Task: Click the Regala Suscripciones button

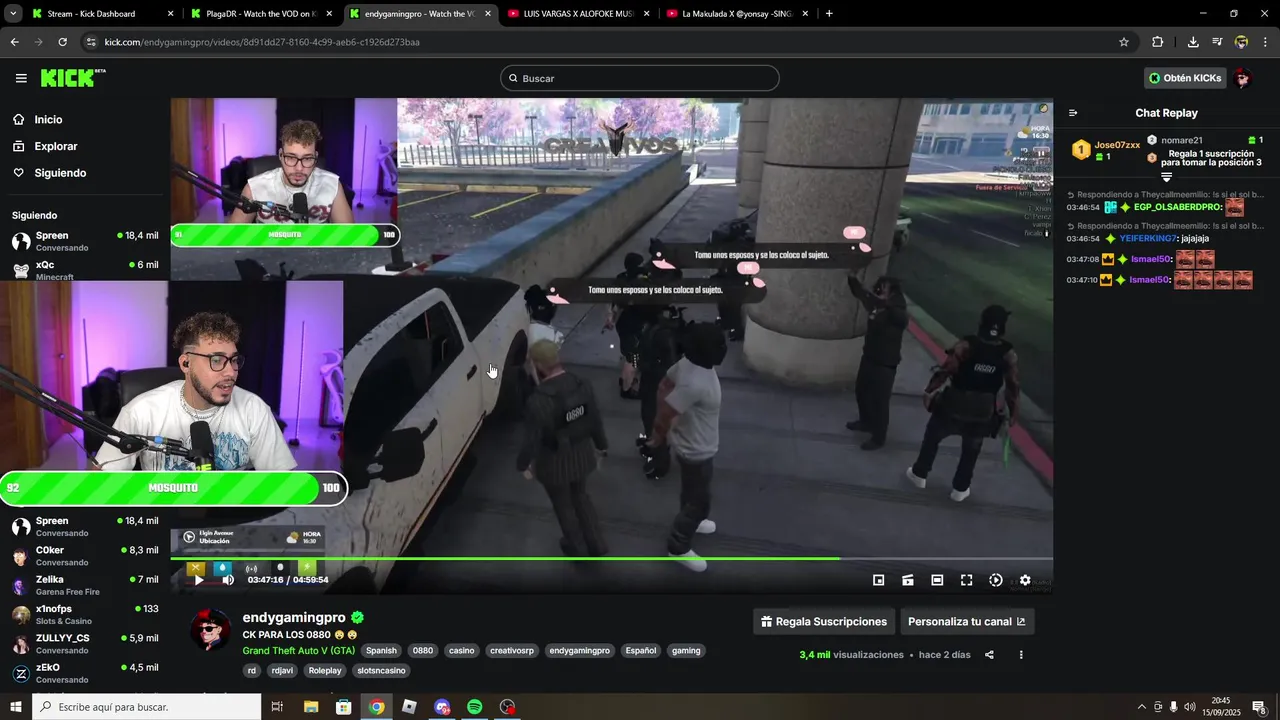Action: pos(824,621)
